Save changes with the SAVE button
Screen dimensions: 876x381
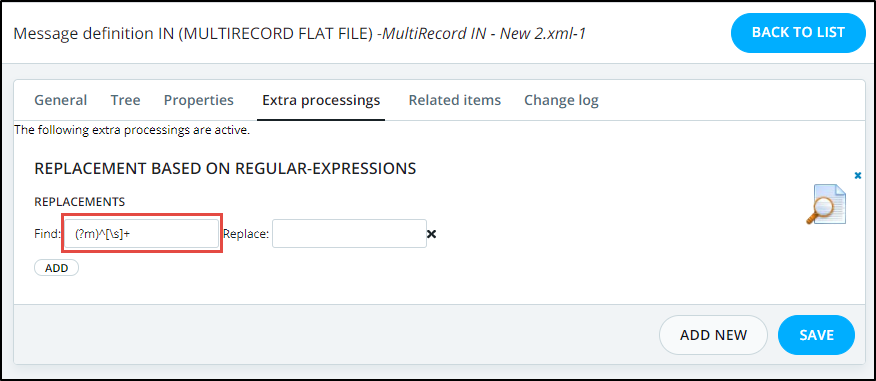[816, 335]
